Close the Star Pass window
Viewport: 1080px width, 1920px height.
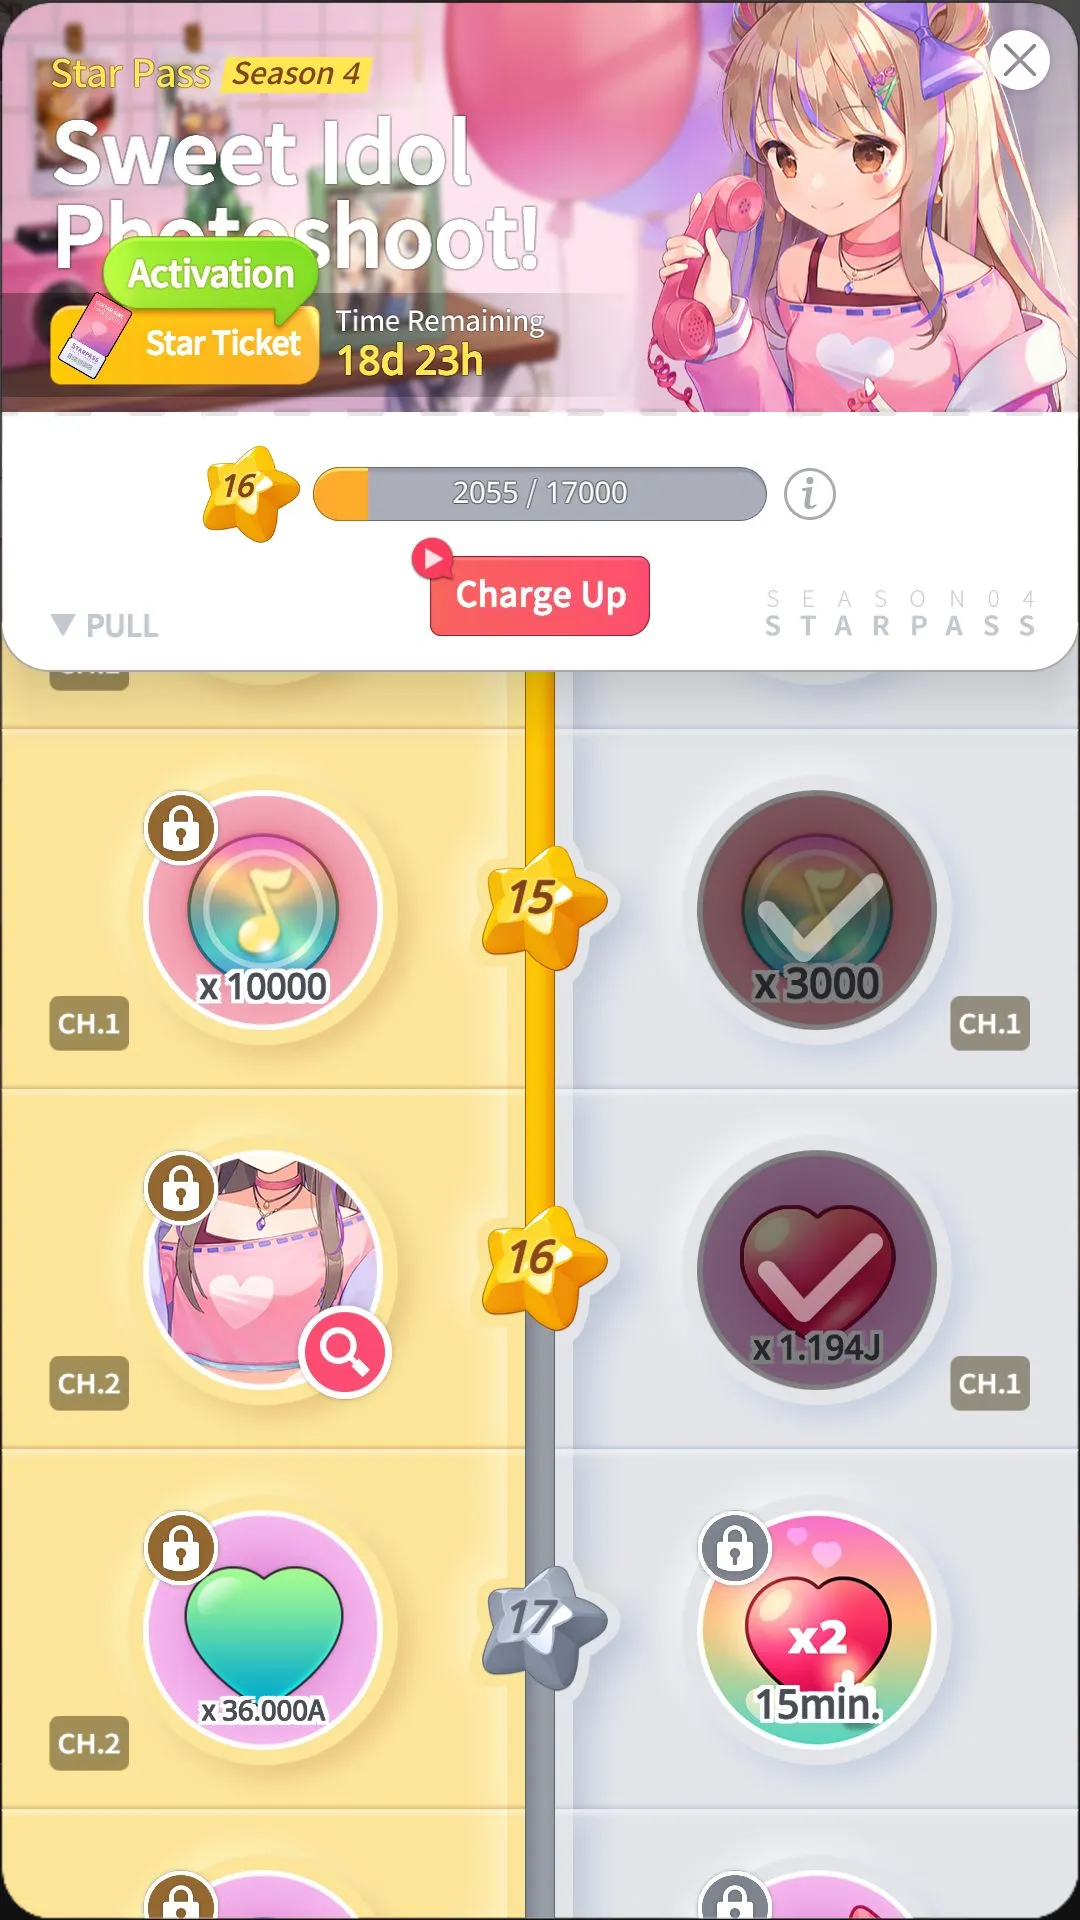click(x=1020, y=60)
